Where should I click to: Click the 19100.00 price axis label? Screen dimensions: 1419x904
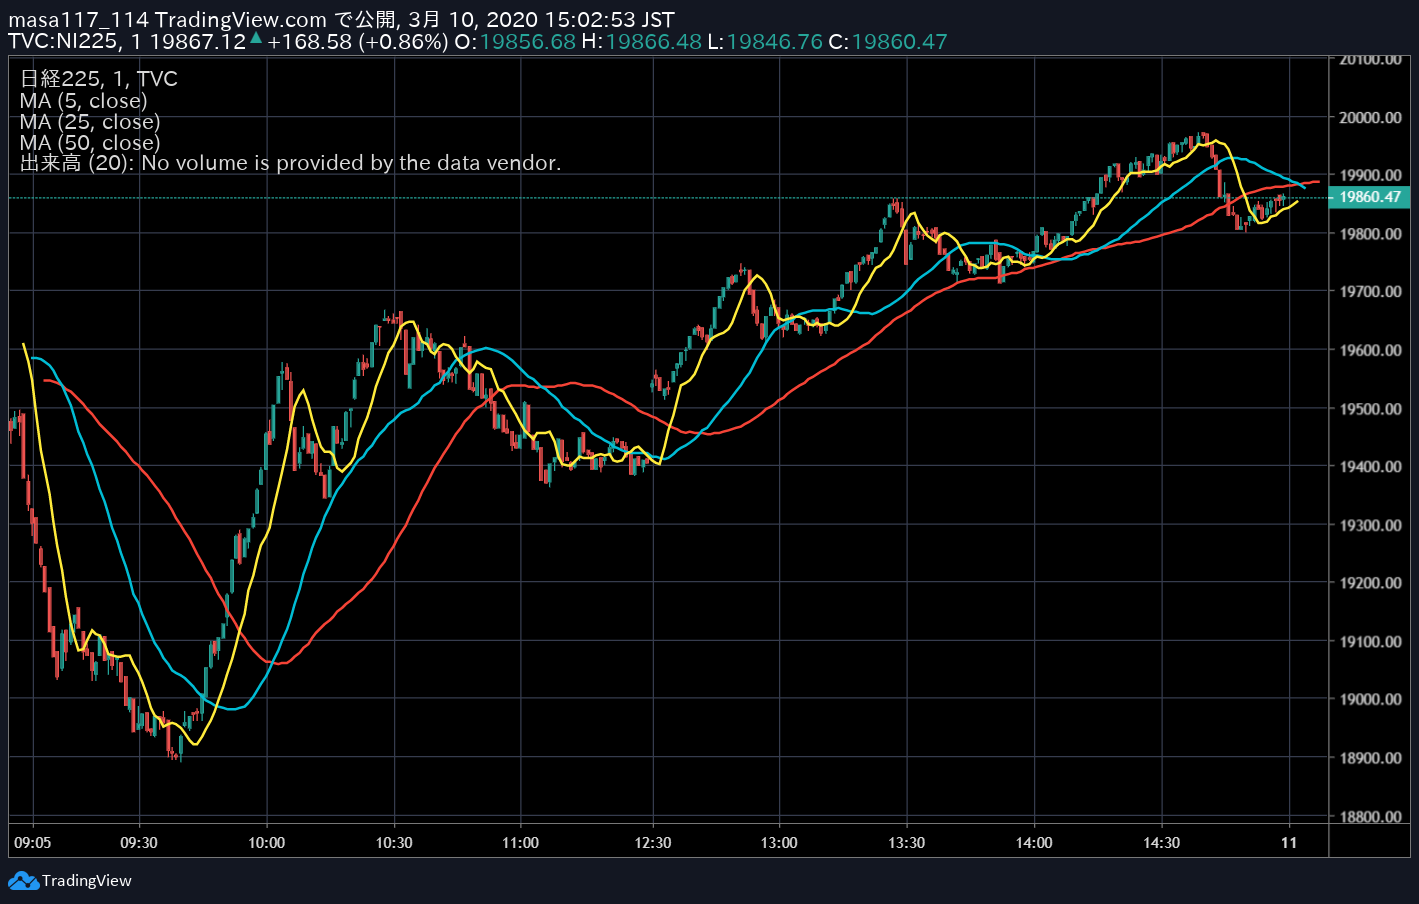(1370, 641)
